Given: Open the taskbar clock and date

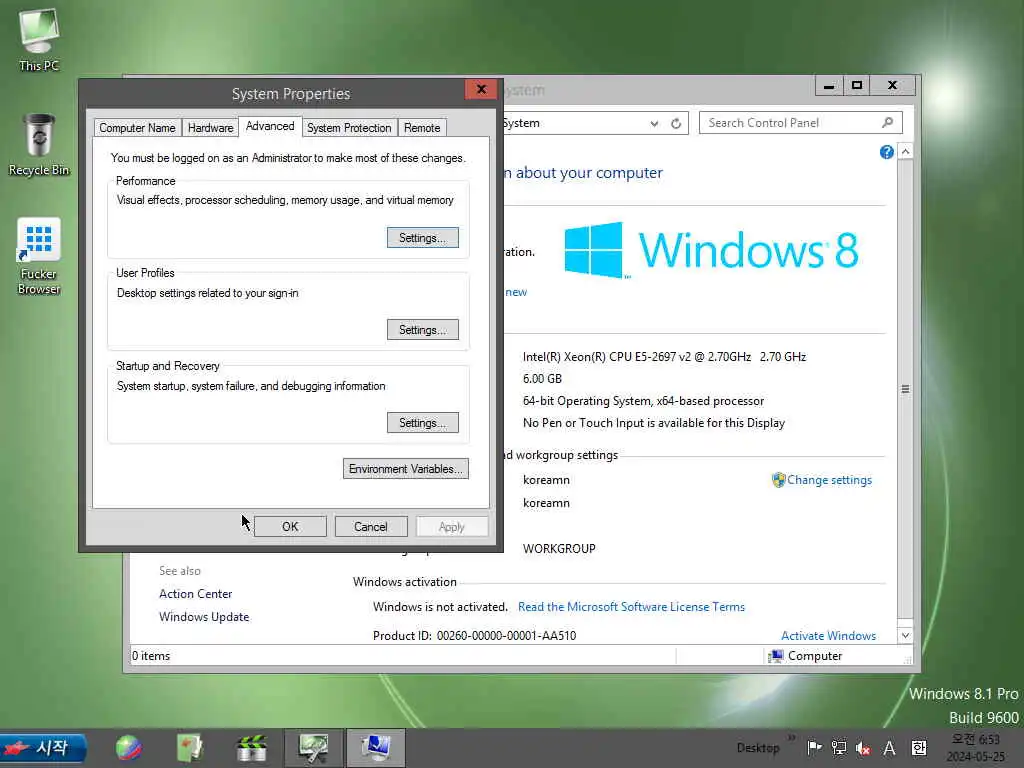Looking at the screenshot, I should tap(976, 748).
